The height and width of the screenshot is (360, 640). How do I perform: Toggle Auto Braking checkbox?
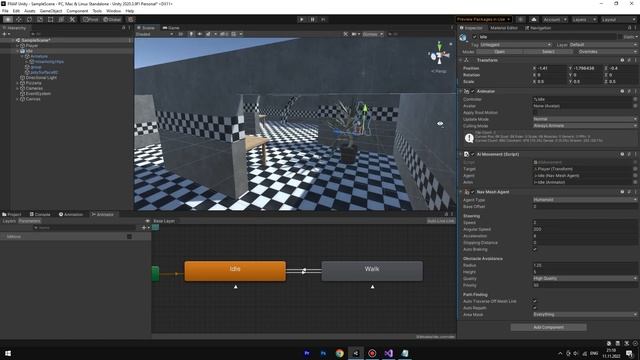(x=535, y=249)
